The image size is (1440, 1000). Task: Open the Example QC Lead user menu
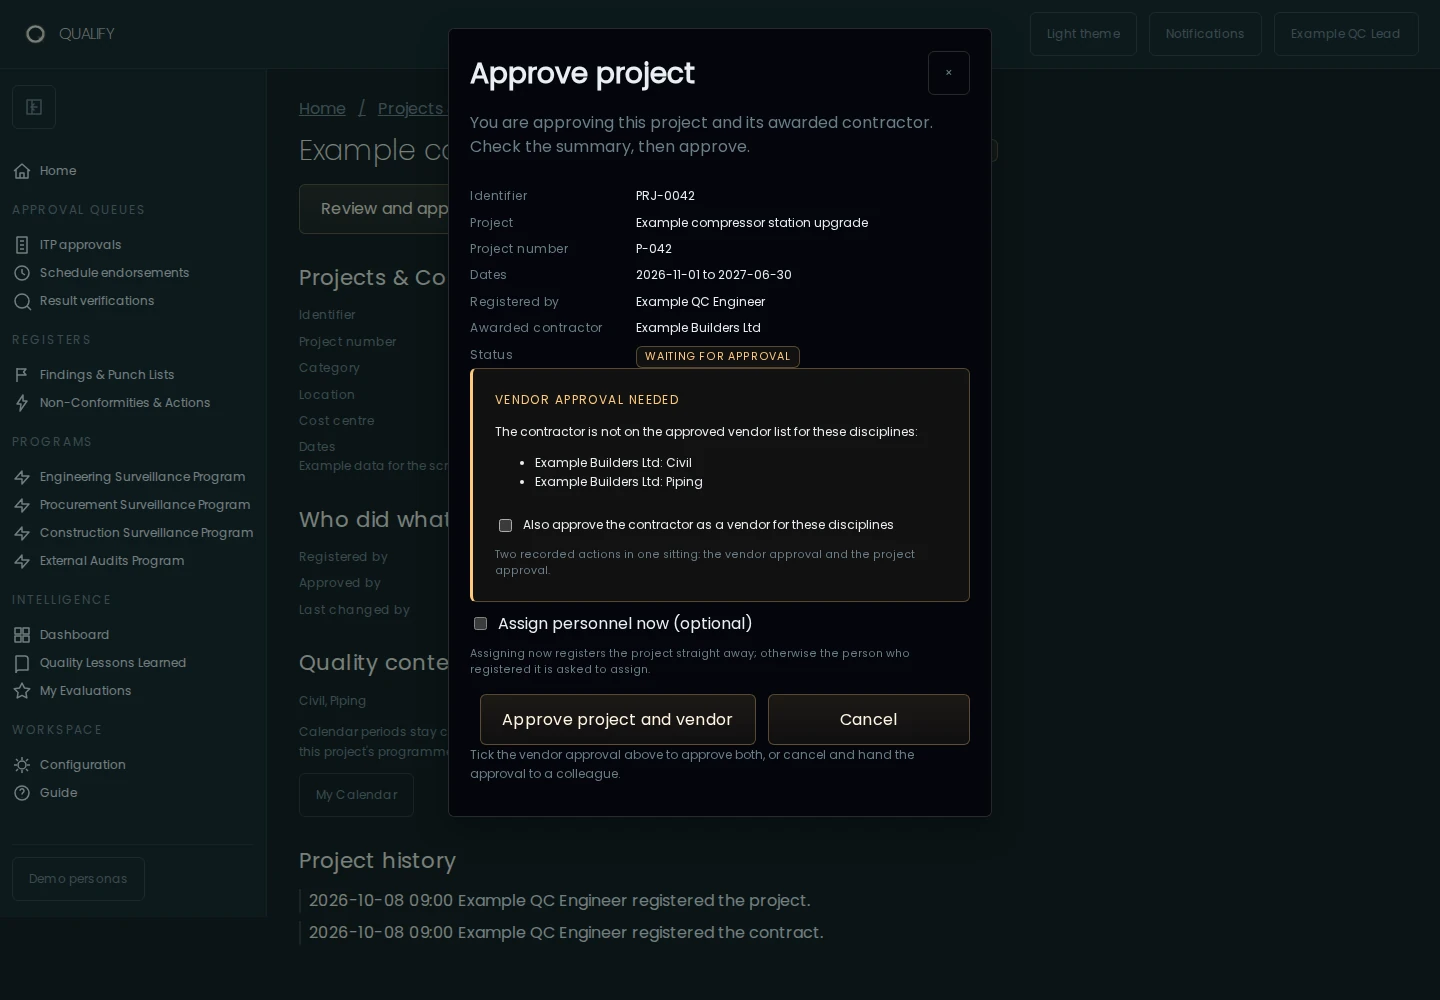(1346, 34)
